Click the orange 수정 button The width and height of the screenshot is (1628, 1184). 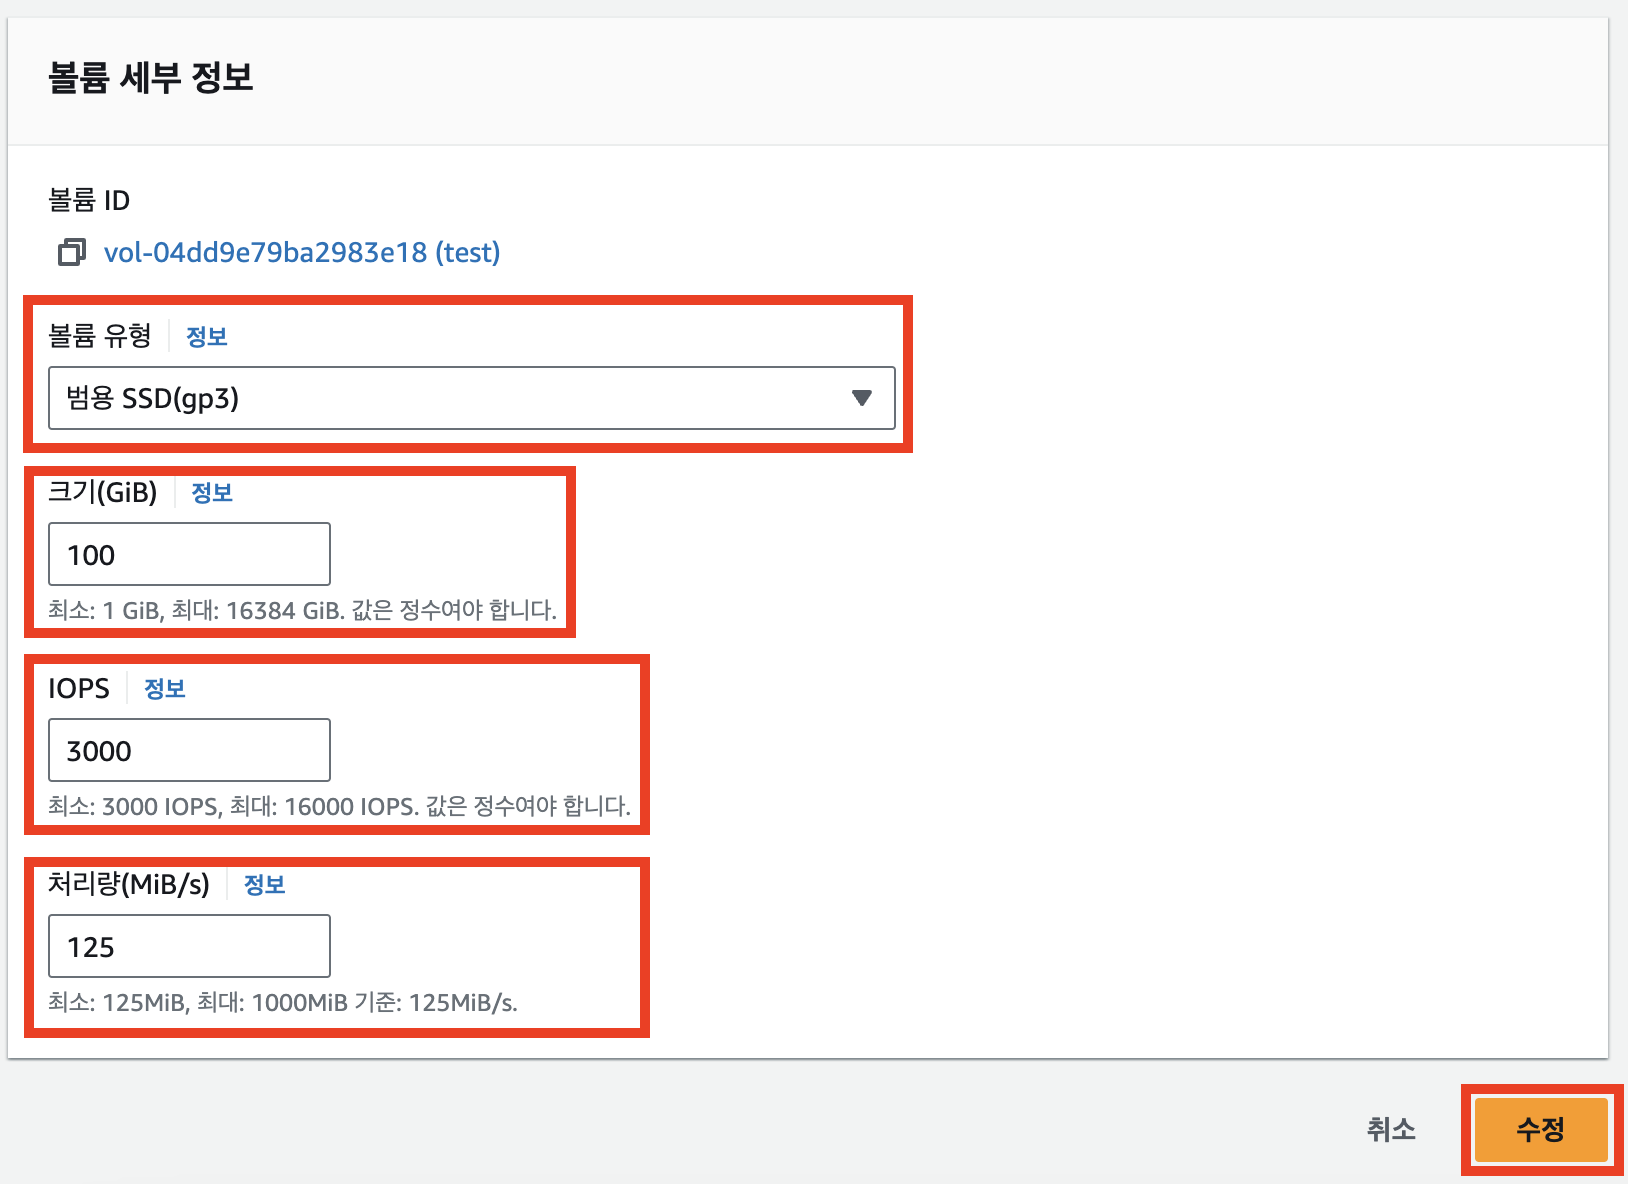pos(1541,1129)
